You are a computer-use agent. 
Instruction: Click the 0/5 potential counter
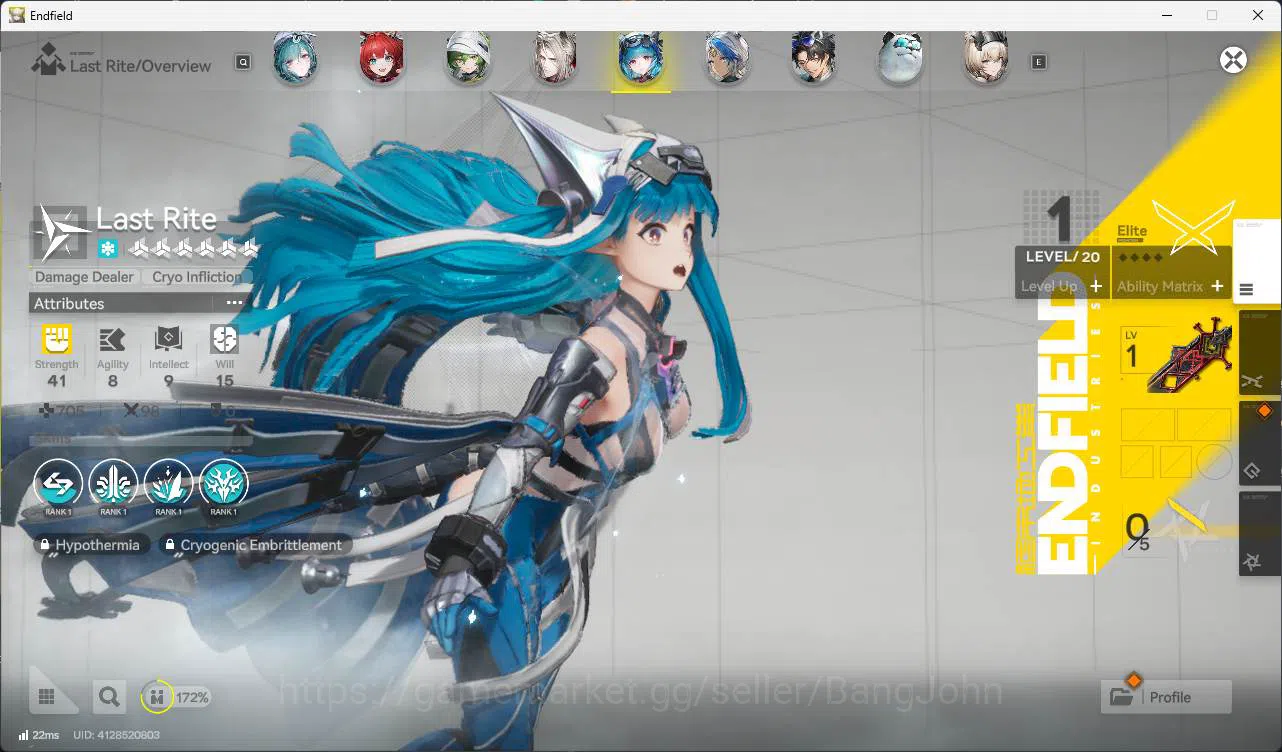[1137, 531]
